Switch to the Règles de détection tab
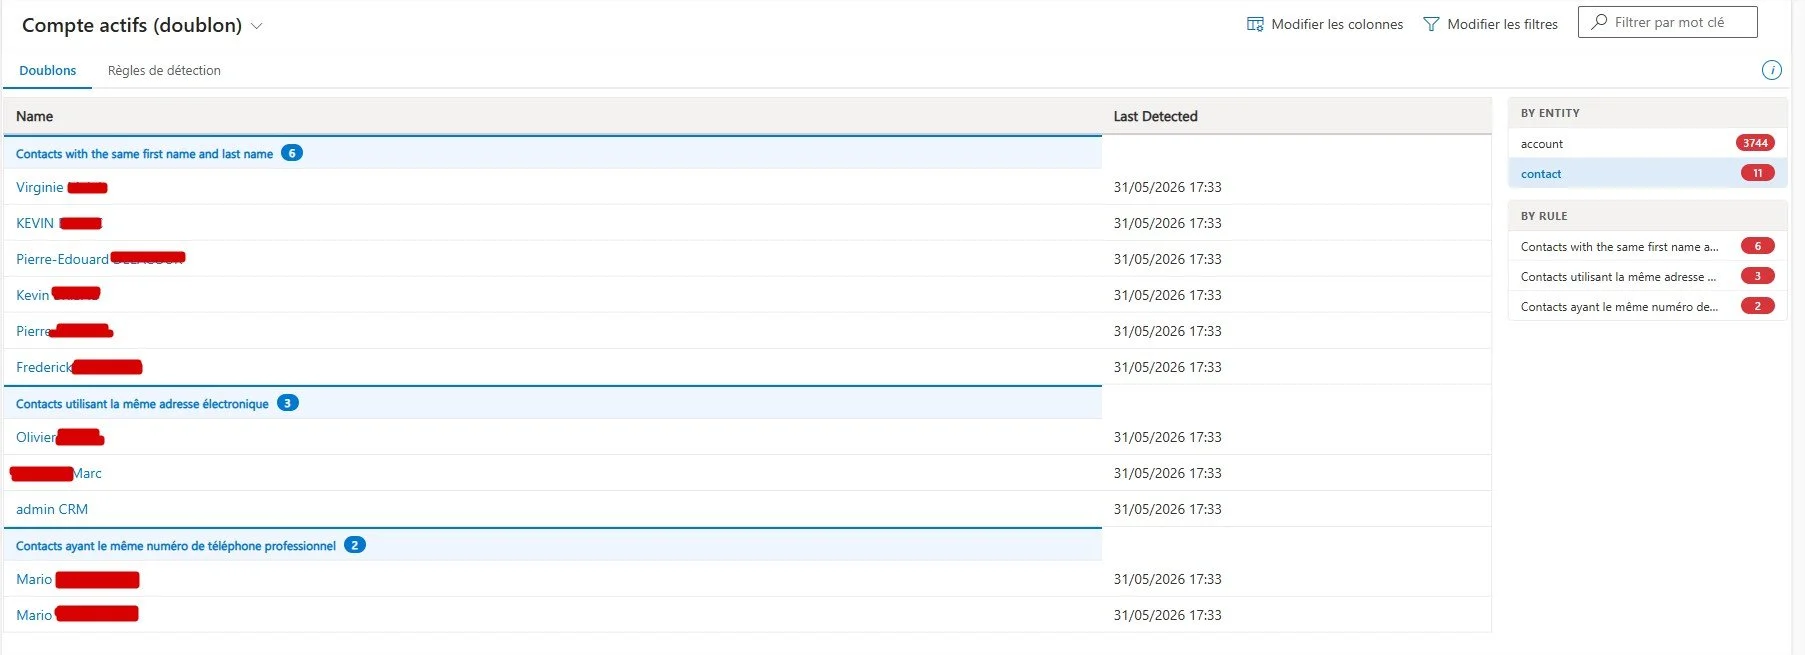This screenshot has height=655, width=1805. coord(164,70)
